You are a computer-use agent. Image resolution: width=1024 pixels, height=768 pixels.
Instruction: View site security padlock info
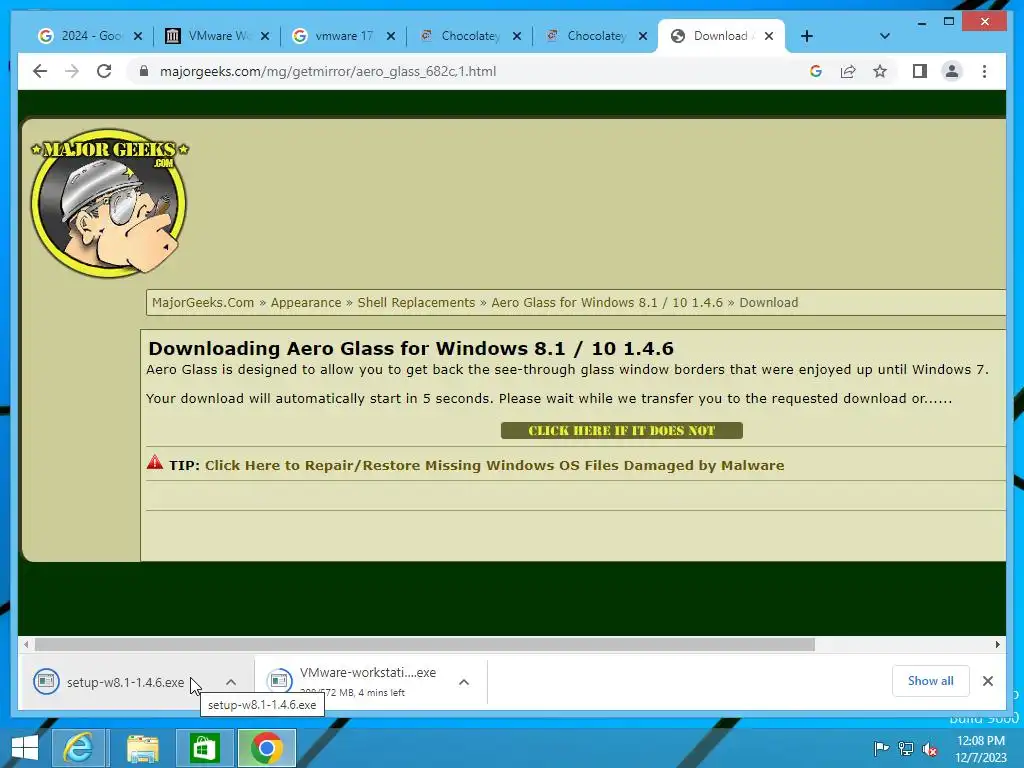144,71
